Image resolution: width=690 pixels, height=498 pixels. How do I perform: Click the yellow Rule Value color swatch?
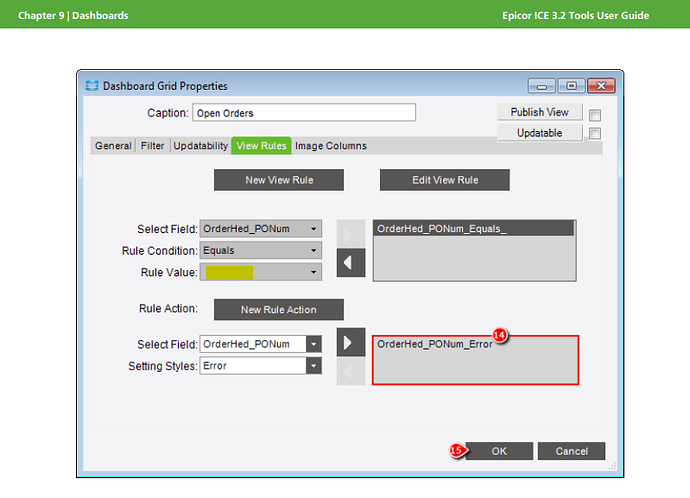(x=229, y=272)
